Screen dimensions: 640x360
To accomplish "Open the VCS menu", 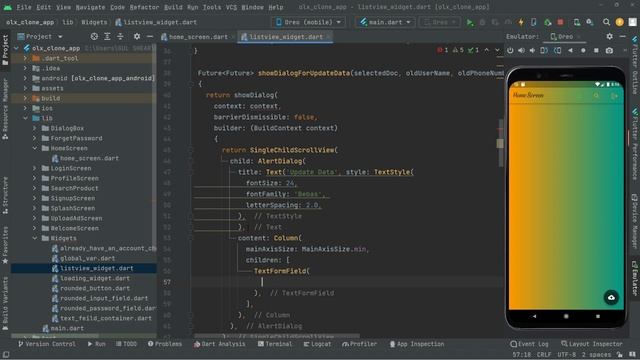I will (x=231, y=7).
